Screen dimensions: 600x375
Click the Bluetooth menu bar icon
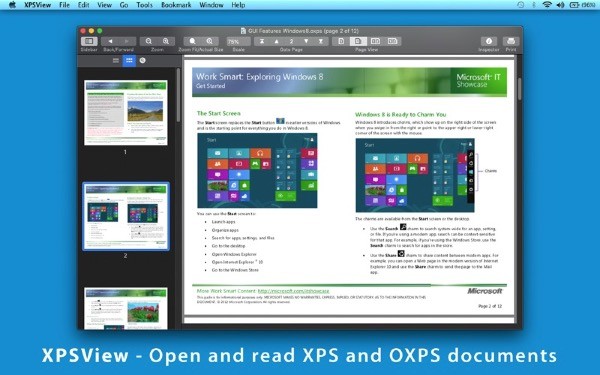[x=534, y=5]
